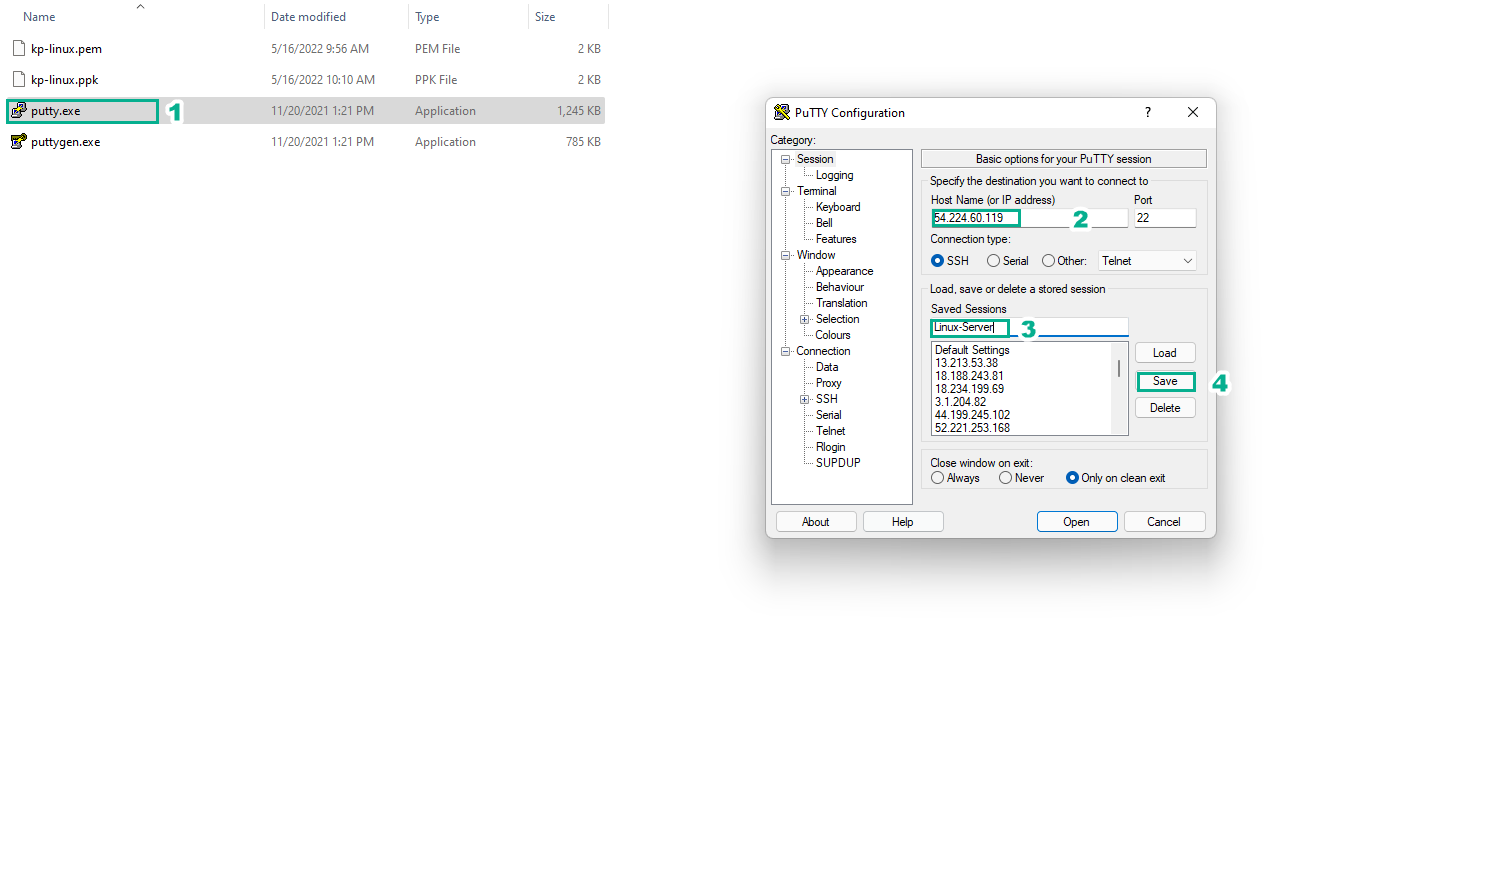
Task: Open the SUPDUP category
Action: (x=838, y=463)
